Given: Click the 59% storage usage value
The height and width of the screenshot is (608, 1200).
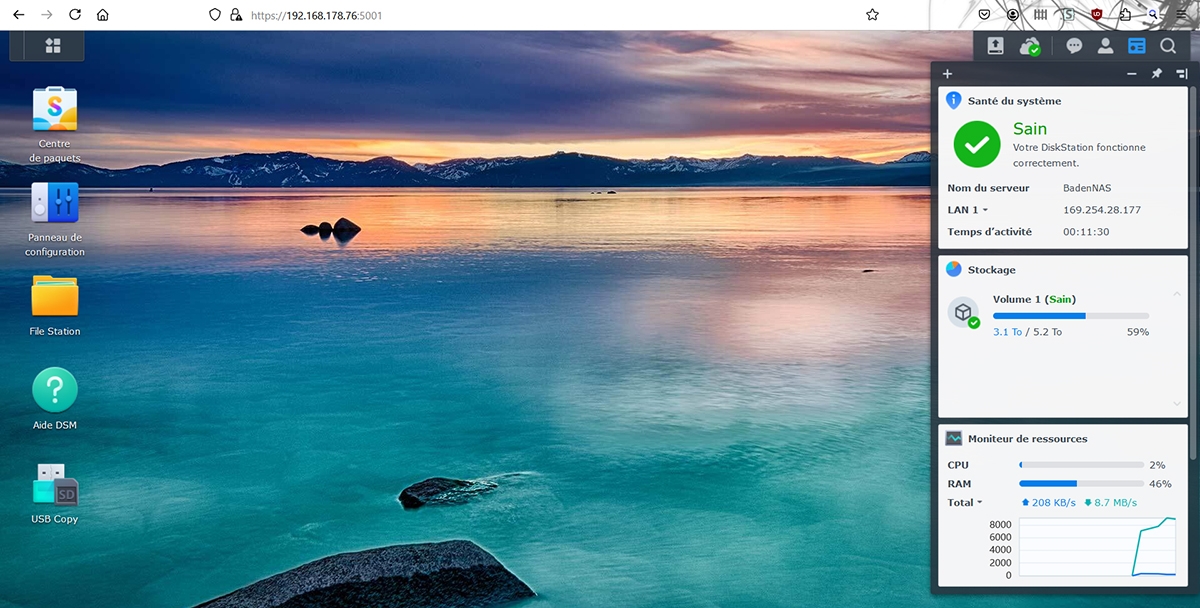Looking at the screenshot, I should coord(1138,332).
